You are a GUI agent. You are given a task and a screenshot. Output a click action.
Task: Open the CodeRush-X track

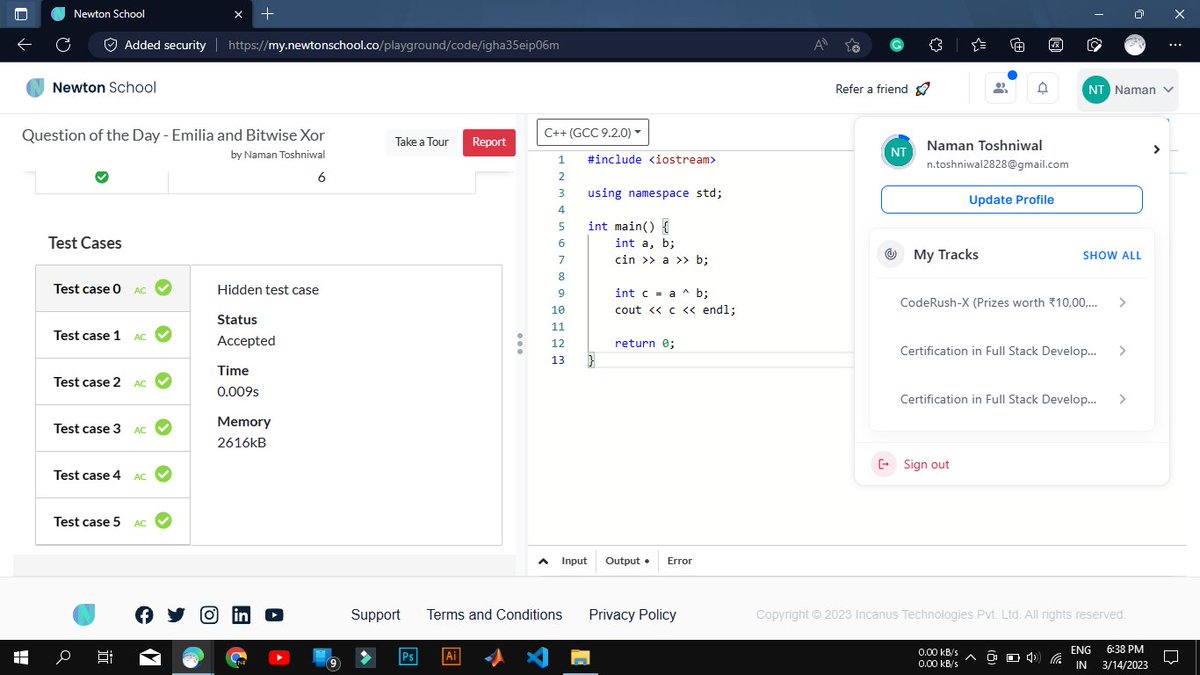tap(1012, 302)
